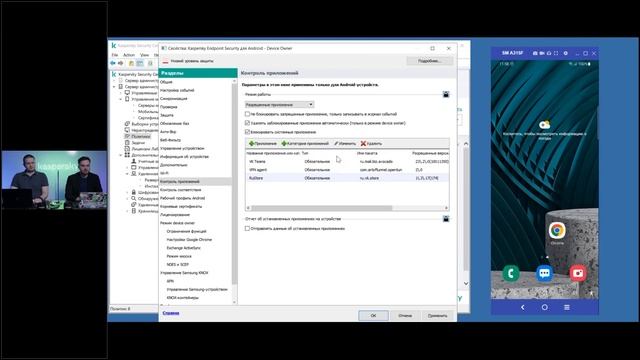Click fullscreen icon in SM A315F mirror toolbar
This screenshot has width=640, height=360.
pos(556,53)
